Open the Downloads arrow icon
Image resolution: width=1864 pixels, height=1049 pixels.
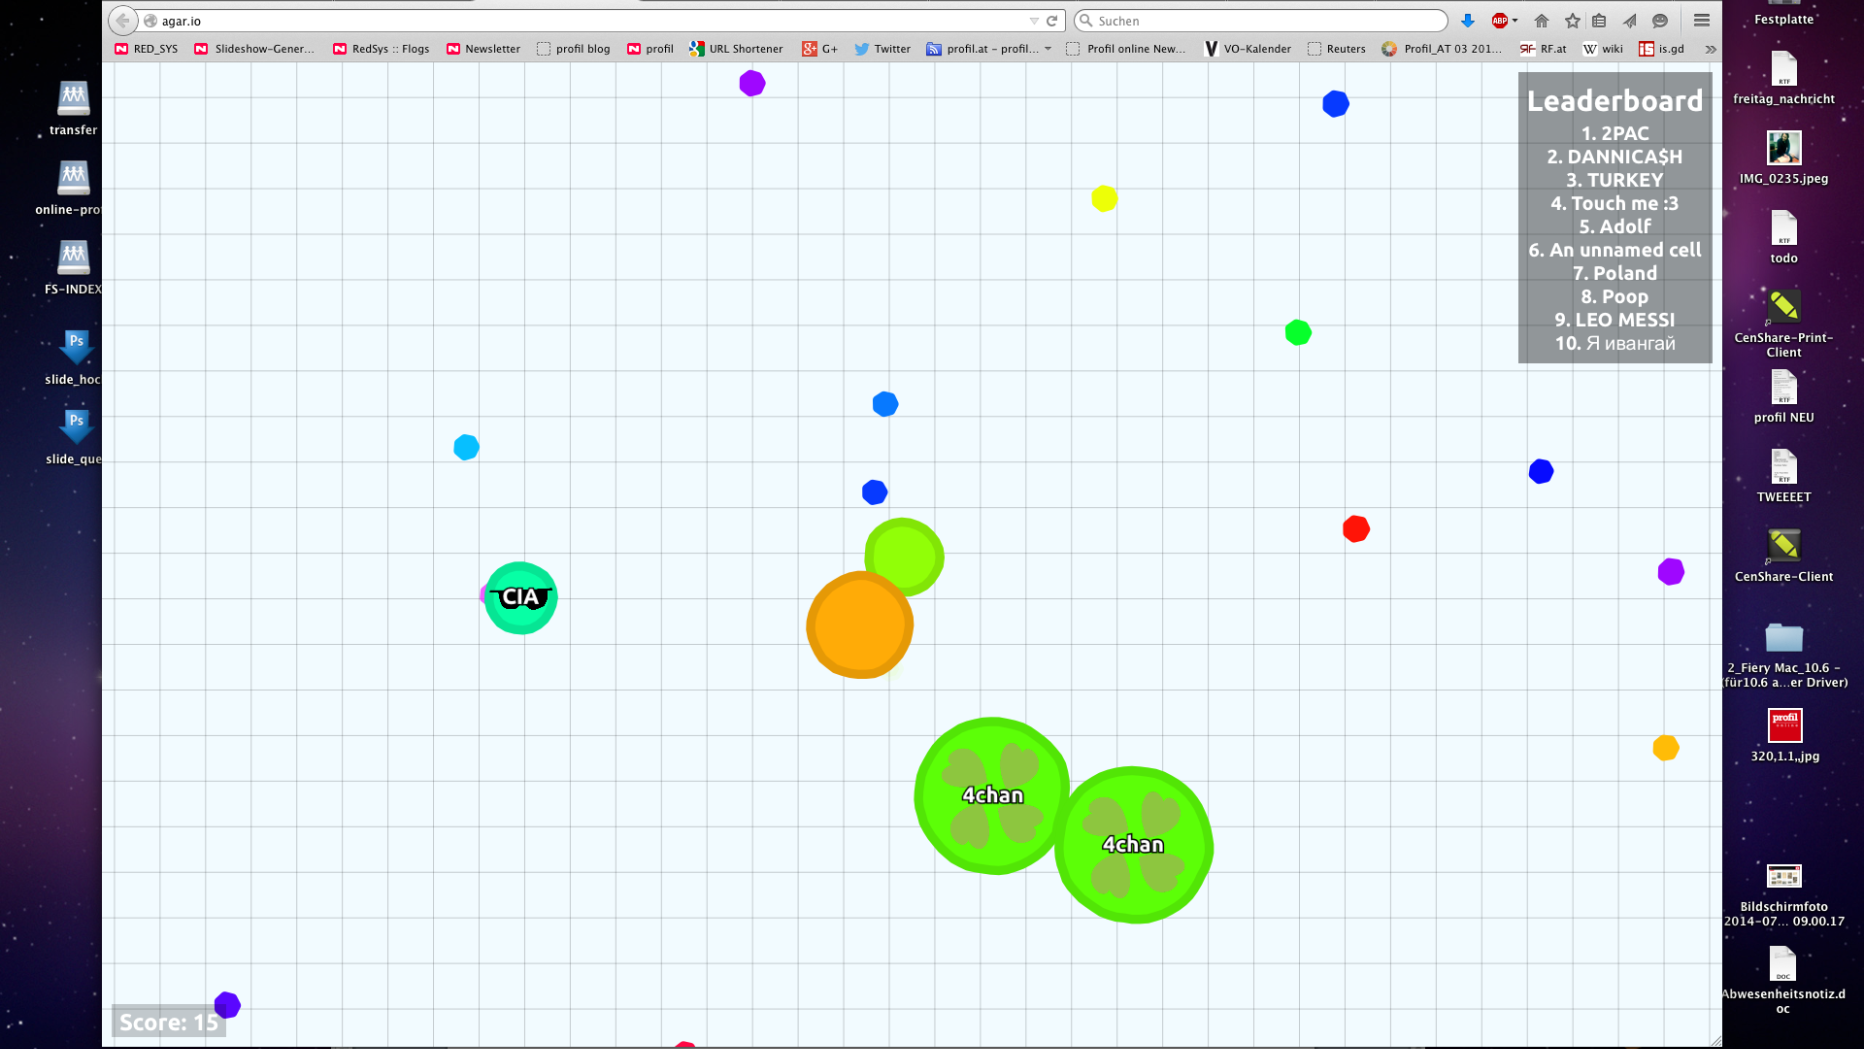pyautogui.click(x=1467, y=21)
